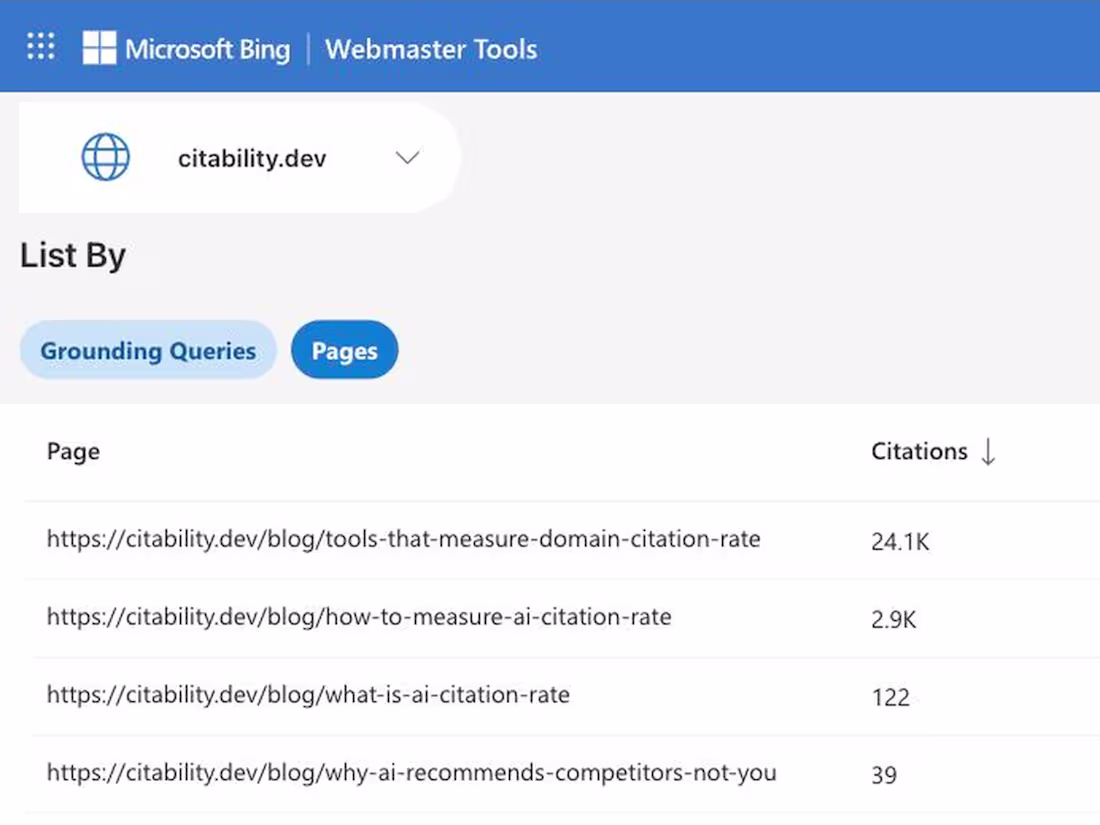This screenshot has height=825, width=1100.
Task: Click the 2.9K citations value
Action: point(893,619)
